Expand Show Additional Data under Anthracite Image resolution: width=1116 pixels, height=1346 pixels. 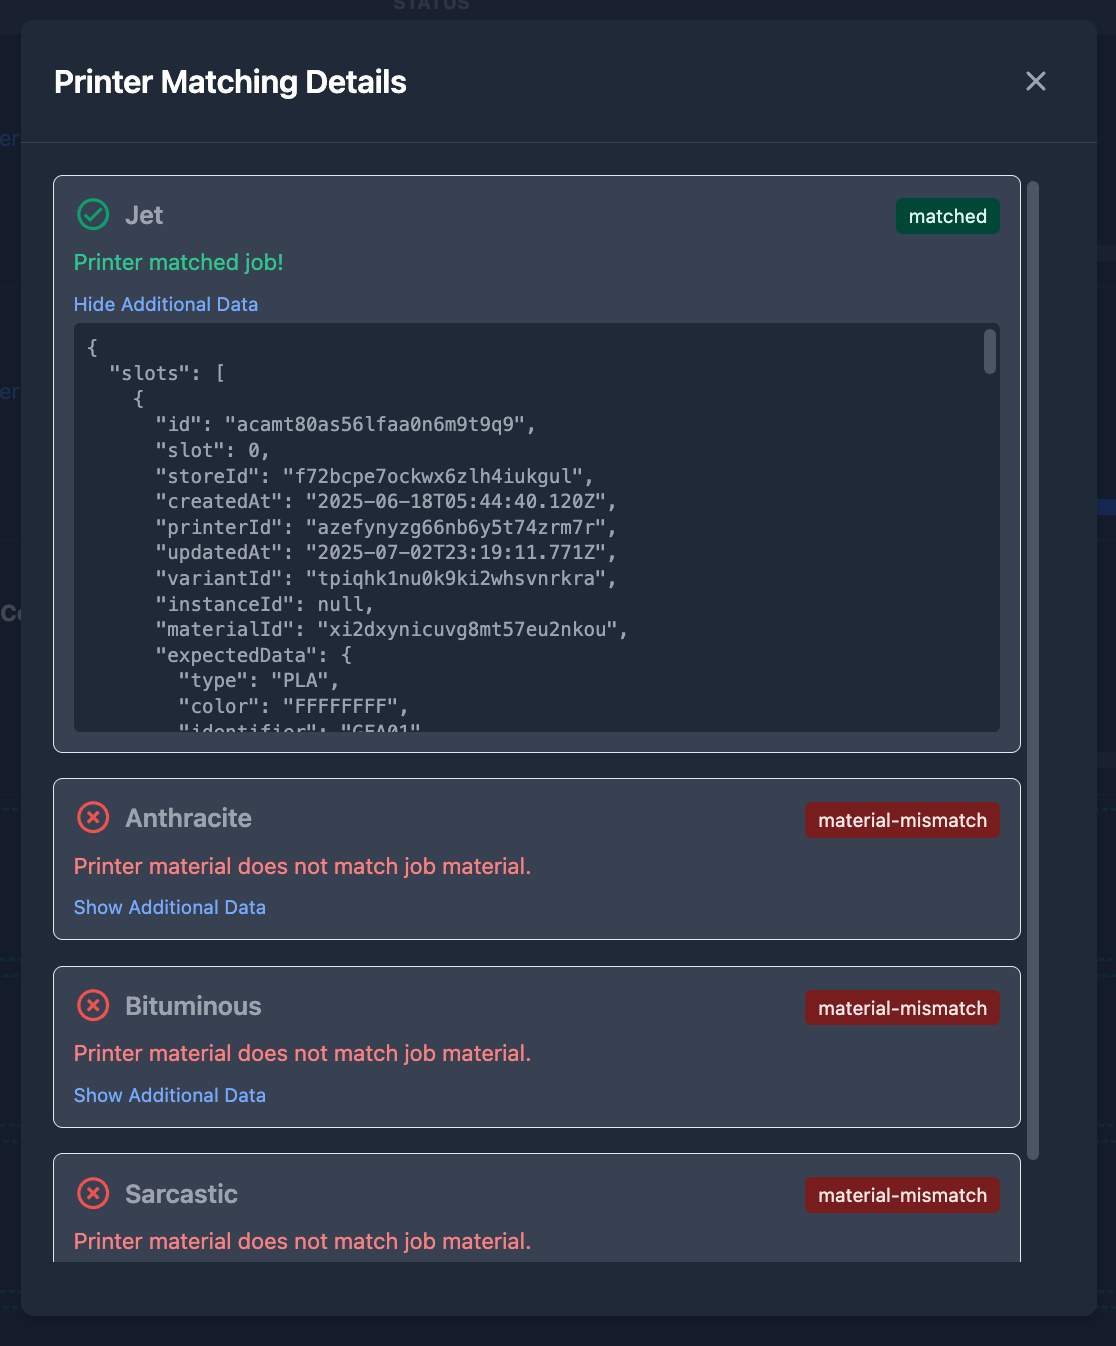(170, 907)
